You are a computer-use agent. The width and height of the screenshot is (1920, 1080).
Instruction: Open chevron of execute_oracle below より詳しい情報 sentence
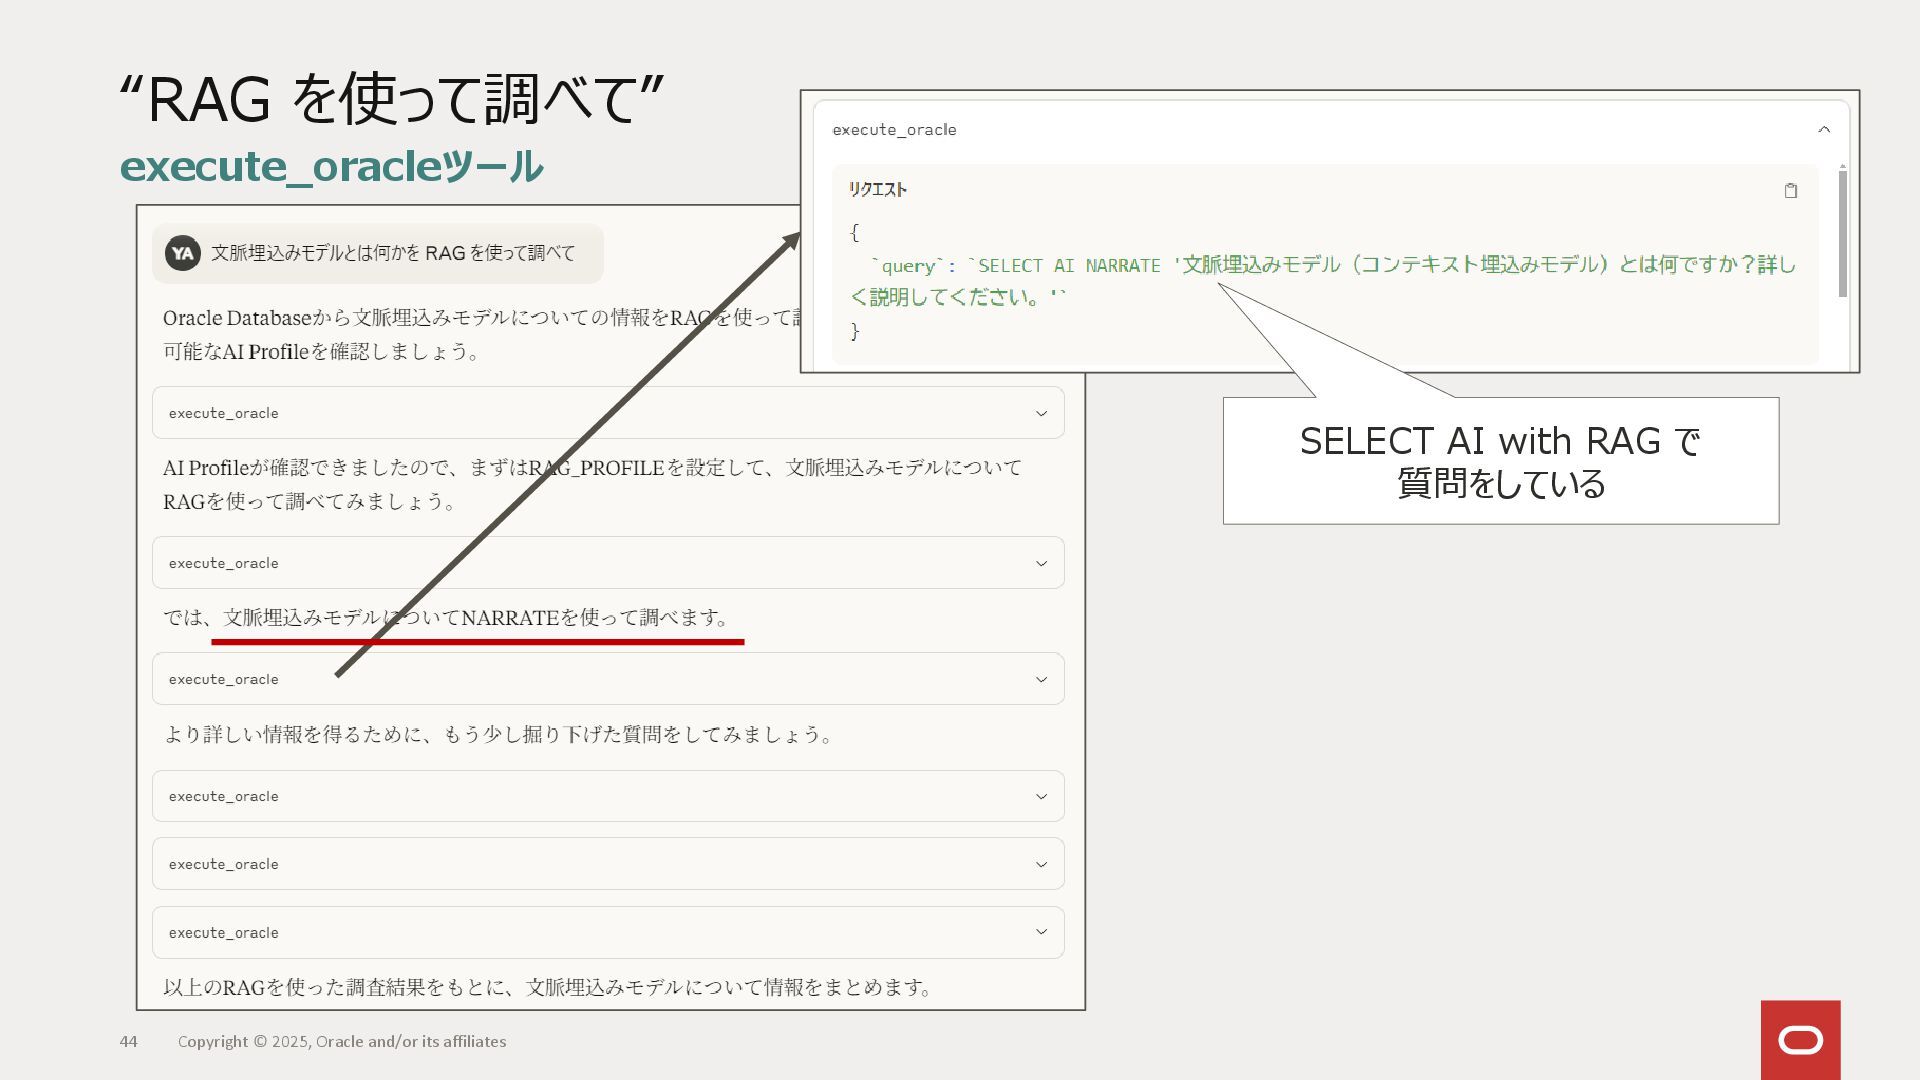point(1041,797)
